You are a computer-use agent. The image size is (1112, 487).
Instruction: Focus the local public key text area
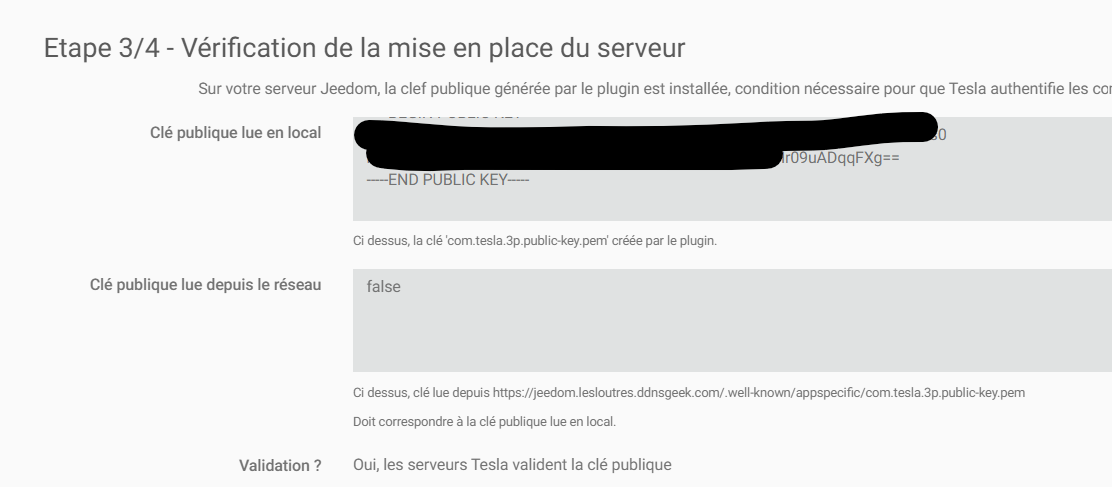(732, 169)
